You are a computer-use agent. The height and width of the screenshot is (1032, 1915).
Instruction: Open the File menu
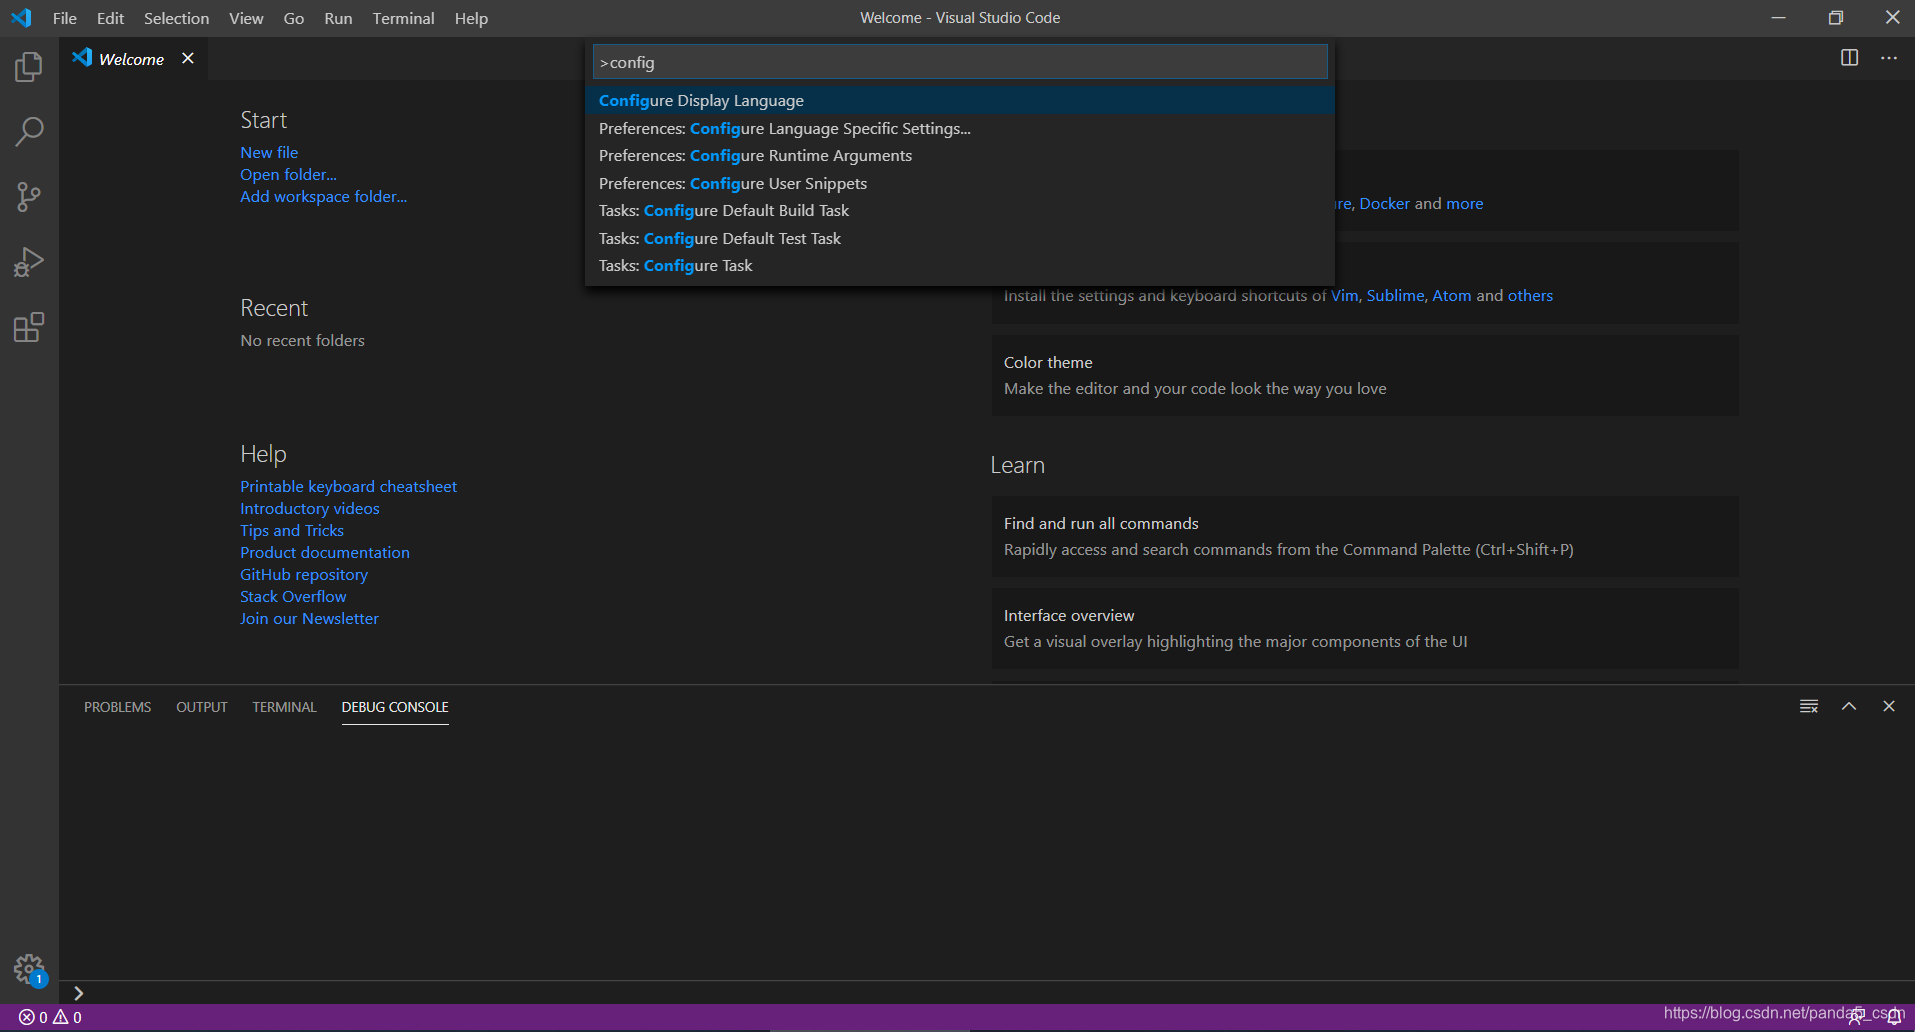pyautogui.click(x=65, y=18)
